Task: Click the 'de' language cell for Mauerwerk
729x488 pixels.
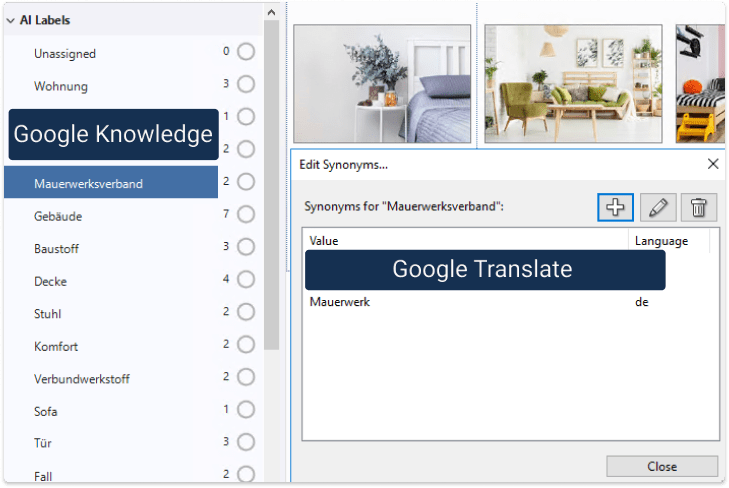Action: [642, 302]
